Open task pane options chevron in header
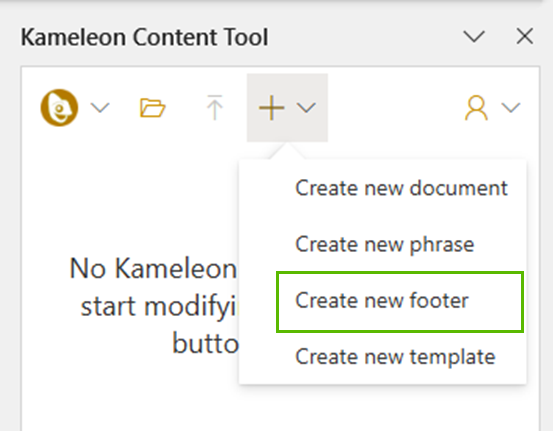The height and width of the screenshot is (431, 553). (474, 36)
